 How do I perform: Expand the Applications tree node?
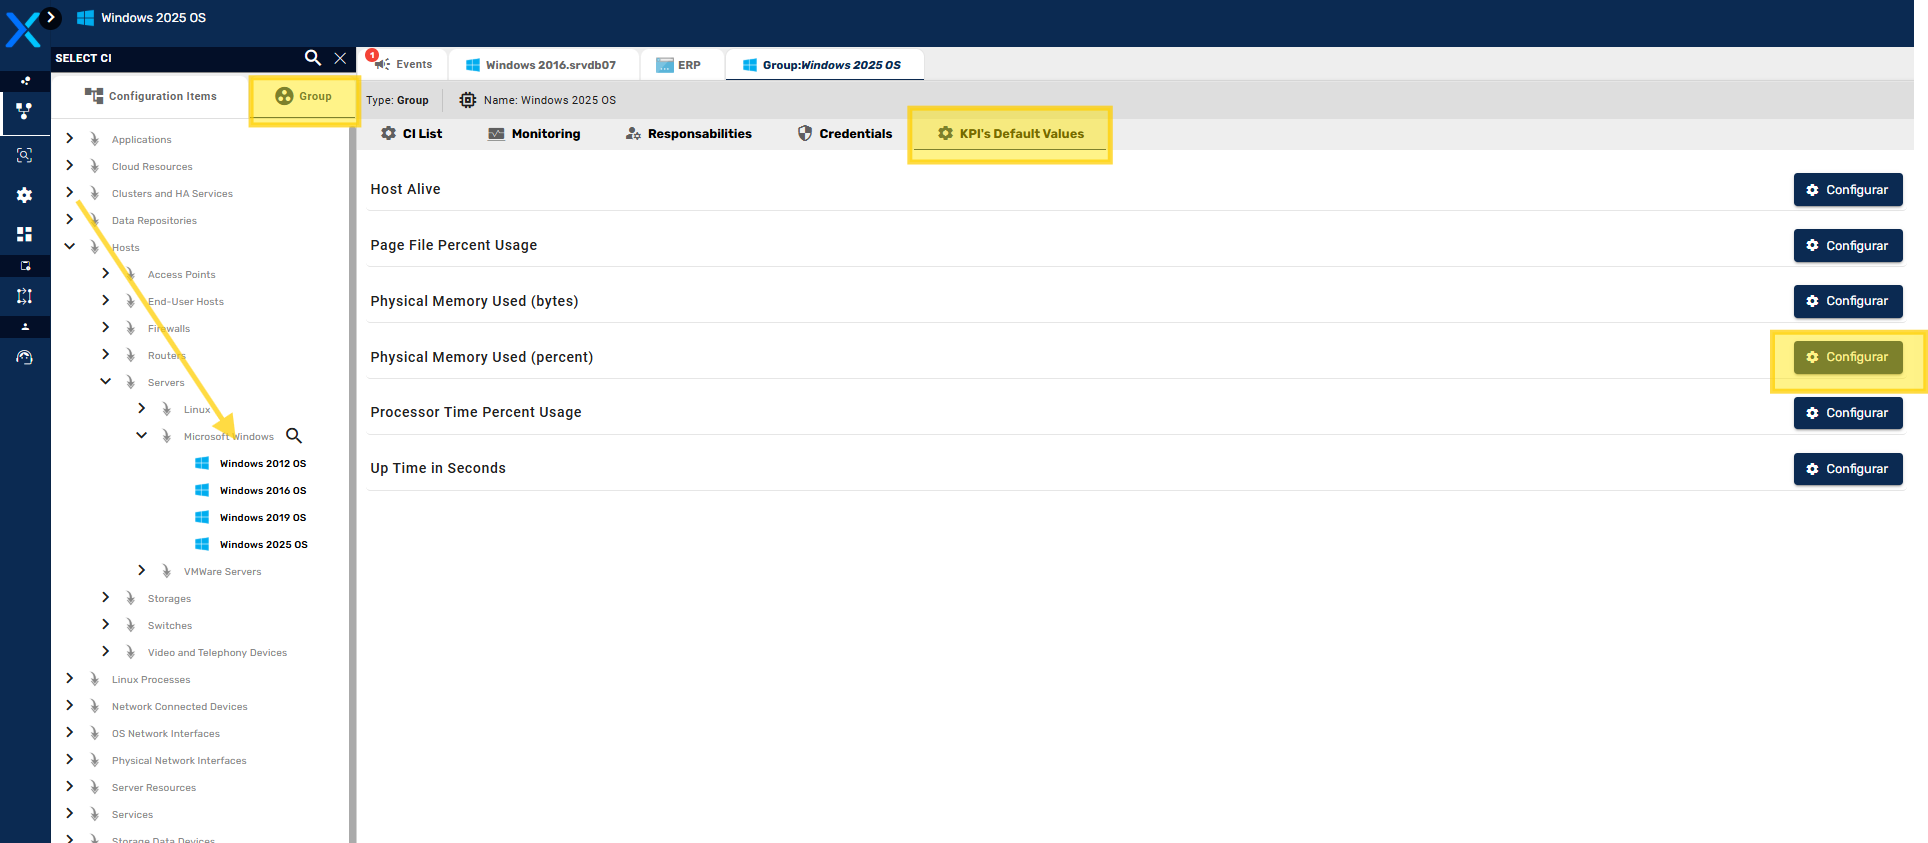coord(70,139)
